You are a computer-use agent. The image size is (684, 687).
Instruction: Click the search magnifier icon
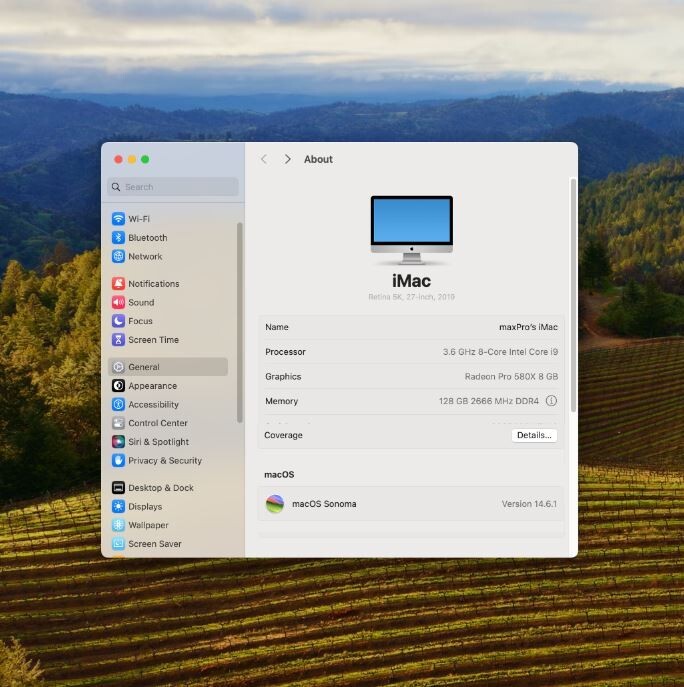(116, 187)
